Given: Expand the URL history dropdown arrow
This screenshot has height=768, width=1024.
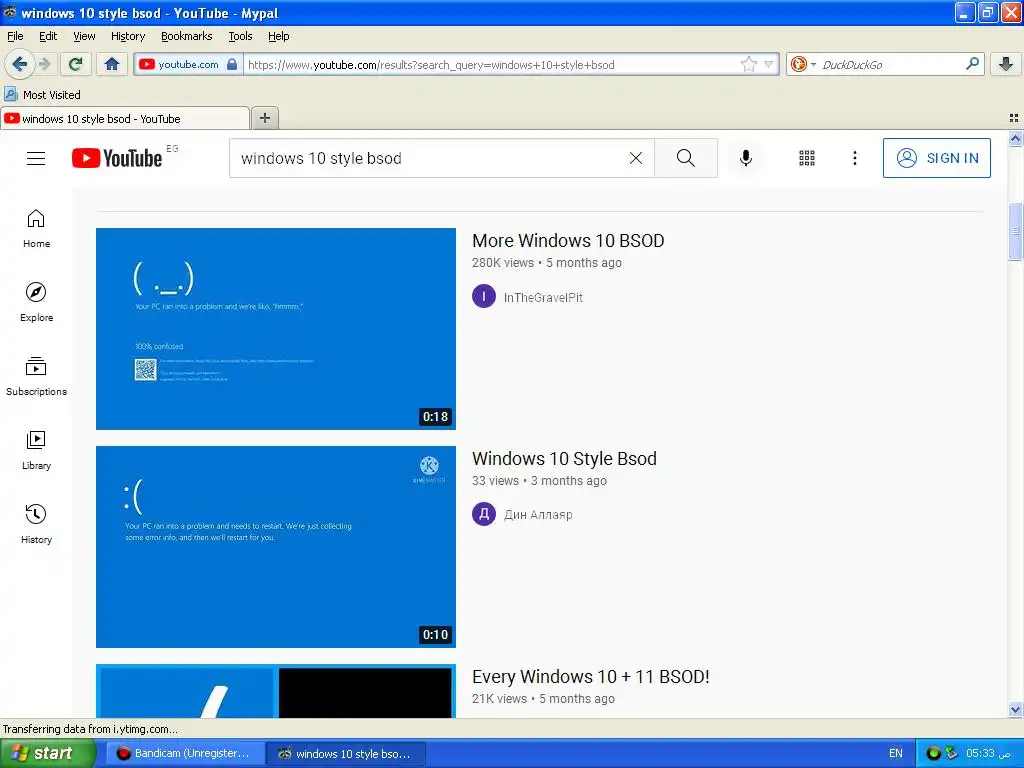Looking at the screenshot, I should (x=769, y=64).
